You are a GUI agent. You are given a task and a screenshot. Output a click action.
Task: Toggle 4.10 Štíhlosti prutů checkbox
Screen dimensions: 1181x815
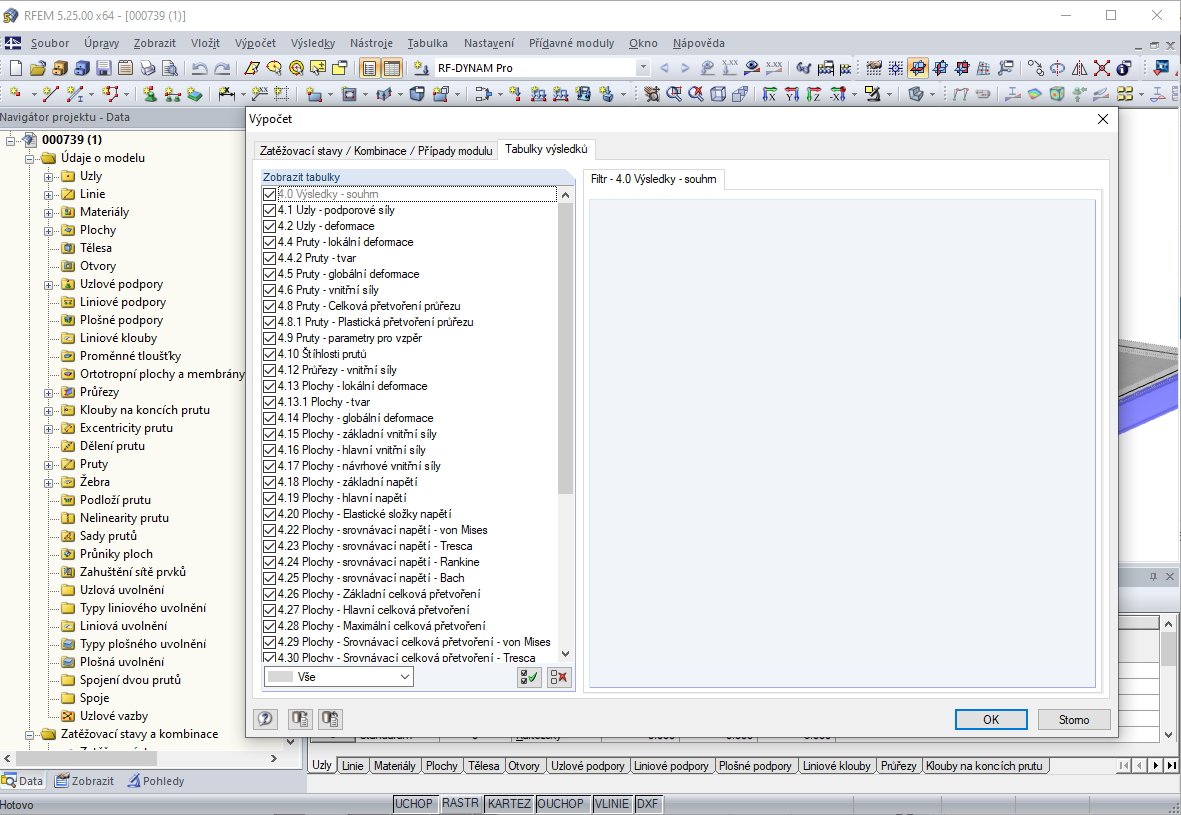[270, 354]
